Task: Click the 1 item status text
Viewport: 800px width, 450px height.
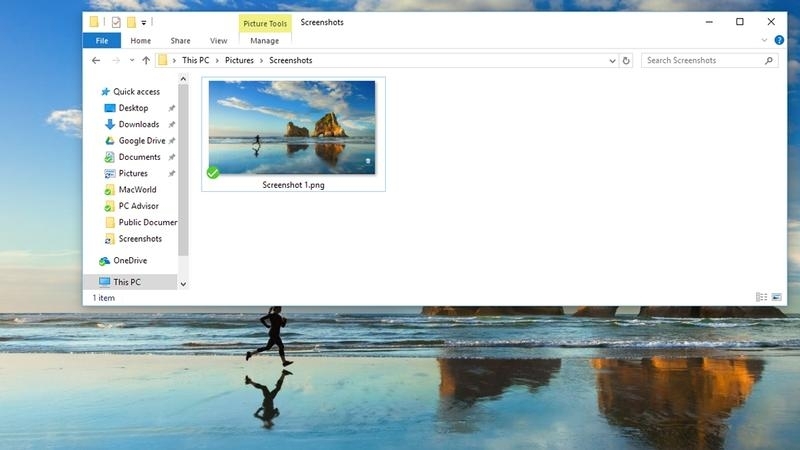Action: tap(104, 298)
